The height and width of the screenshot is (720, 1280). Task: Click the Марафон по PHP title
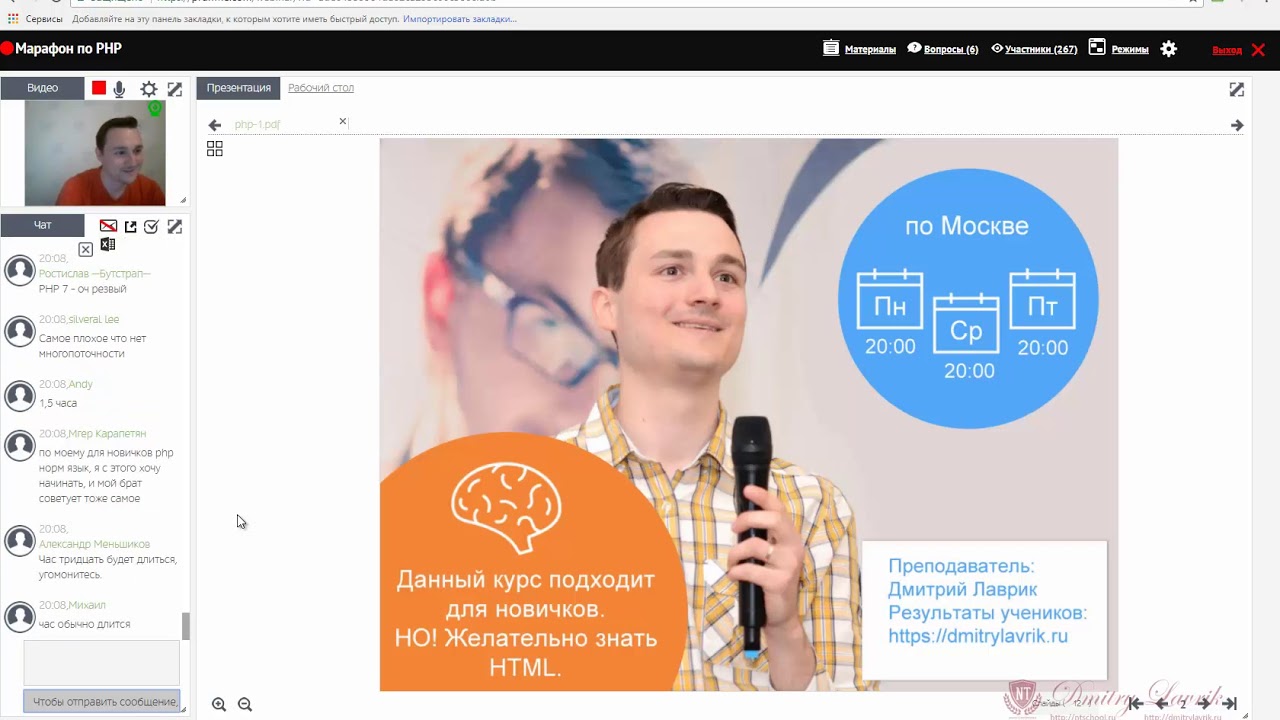coord(68,48)
